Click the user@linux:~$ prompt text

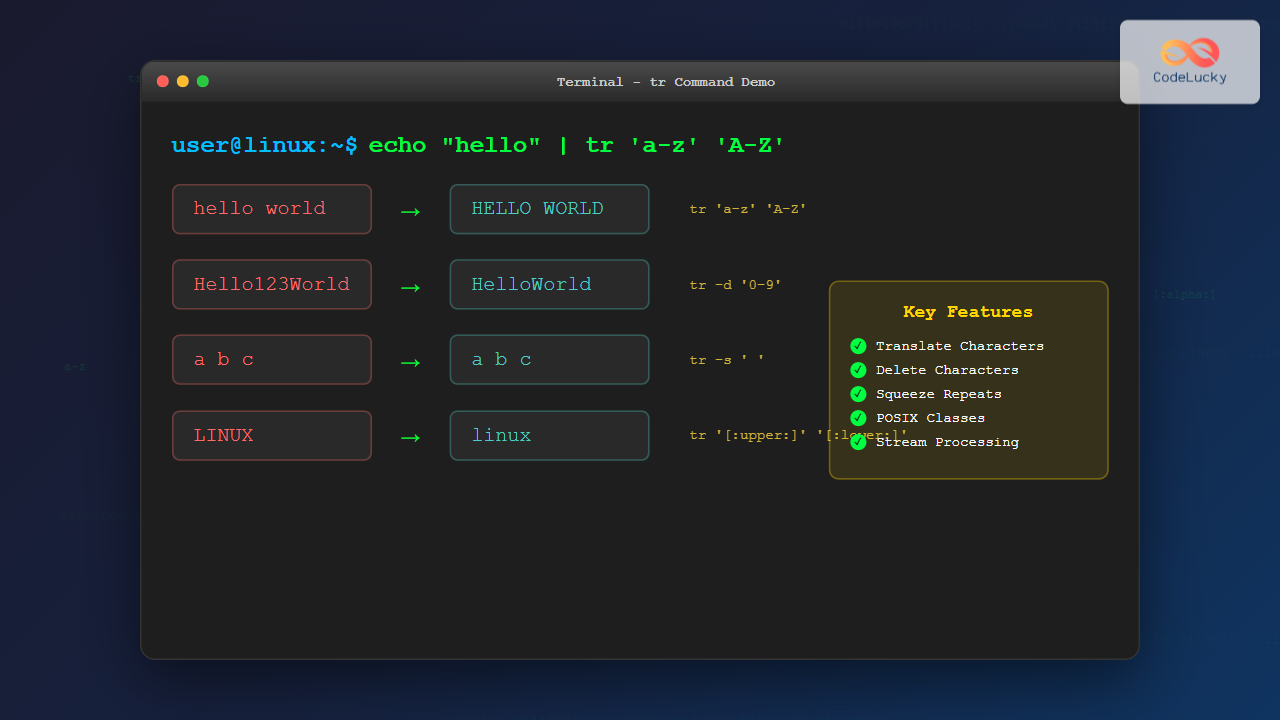click(x=264, y=145)
